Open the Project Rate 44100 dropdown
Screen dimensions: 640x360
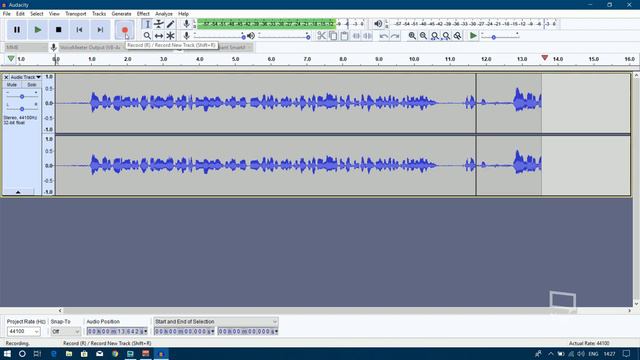point(23,331)
